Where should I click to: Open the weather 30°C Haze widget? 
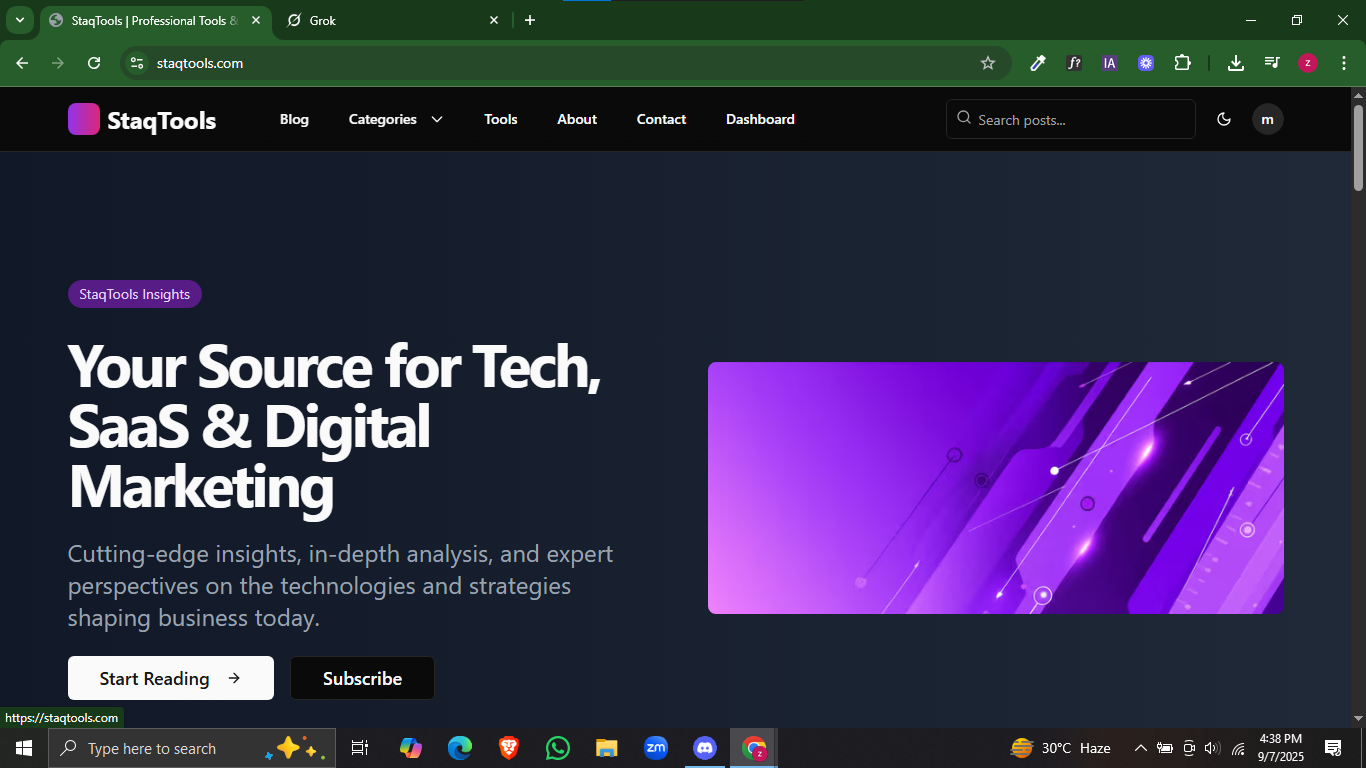(x=1061, y=748)
